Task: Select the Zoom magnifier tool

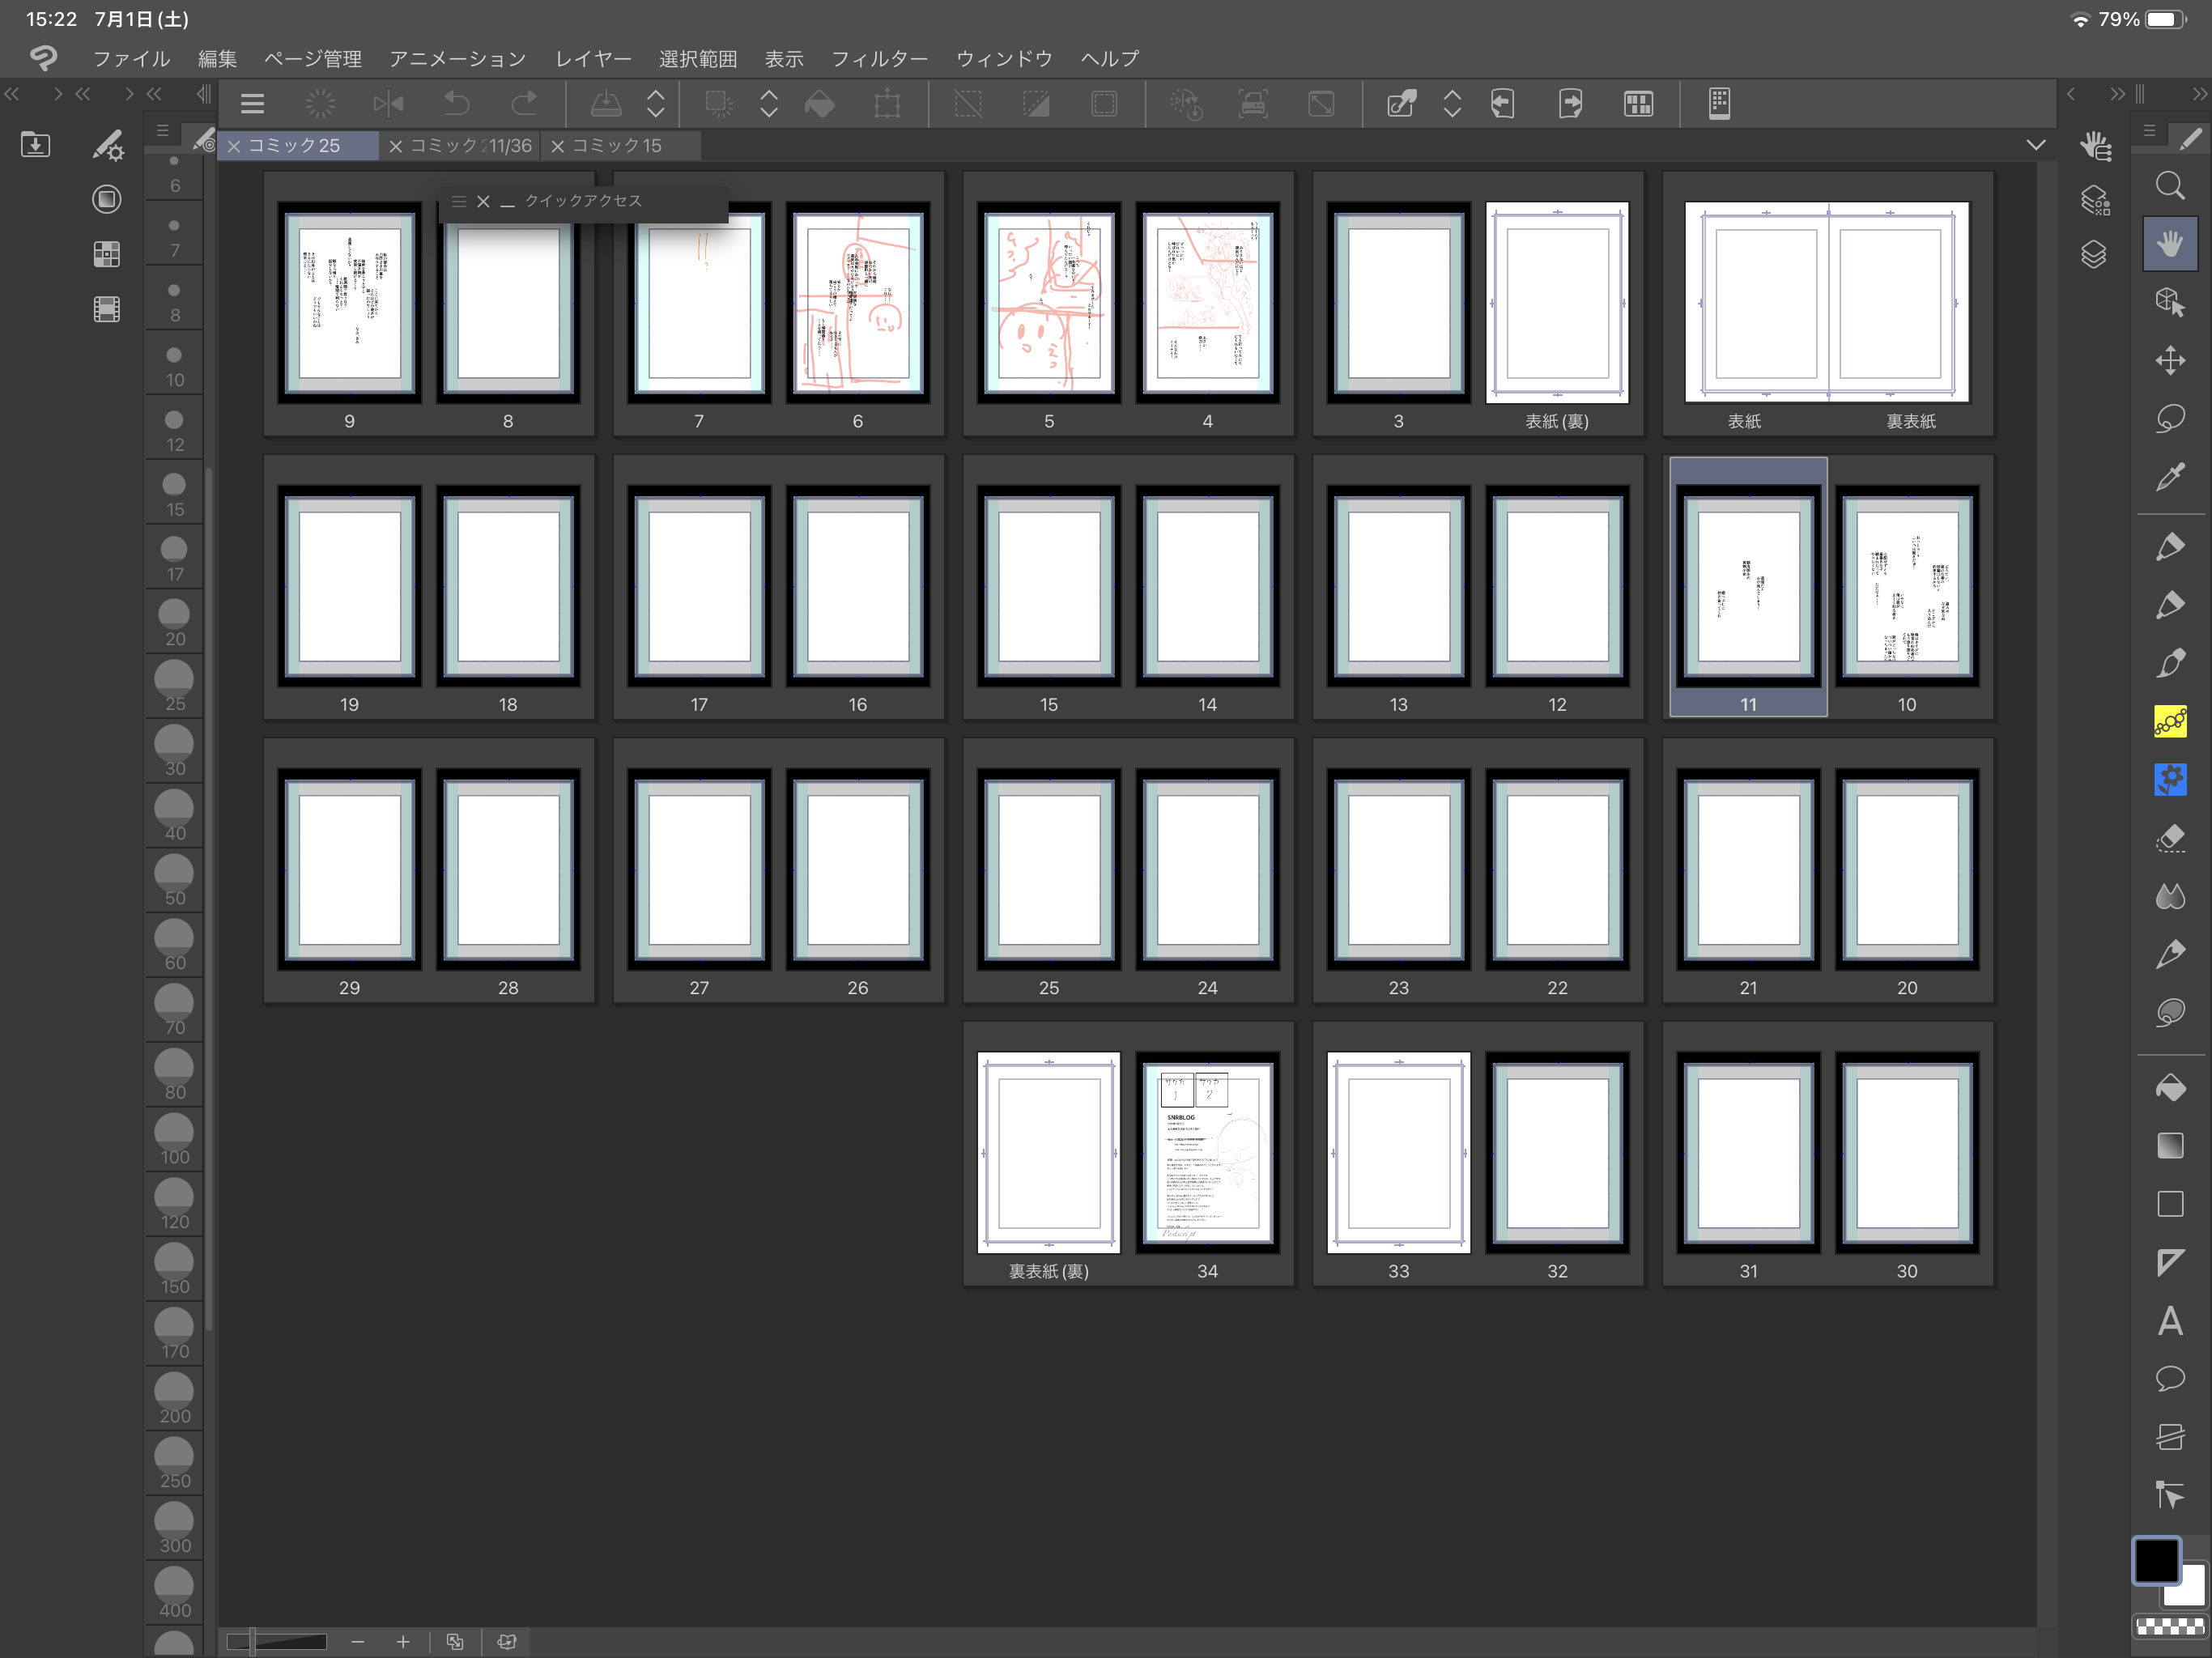Action: click(x=2169, y=186)
